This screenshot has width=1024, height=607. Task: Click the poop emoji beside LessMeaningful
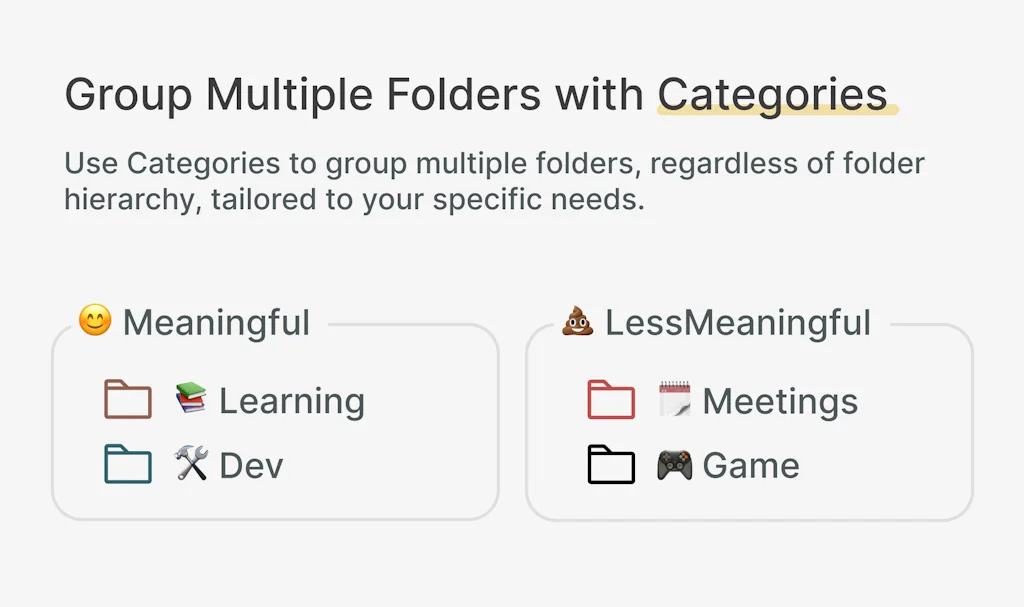coord(578,321)
